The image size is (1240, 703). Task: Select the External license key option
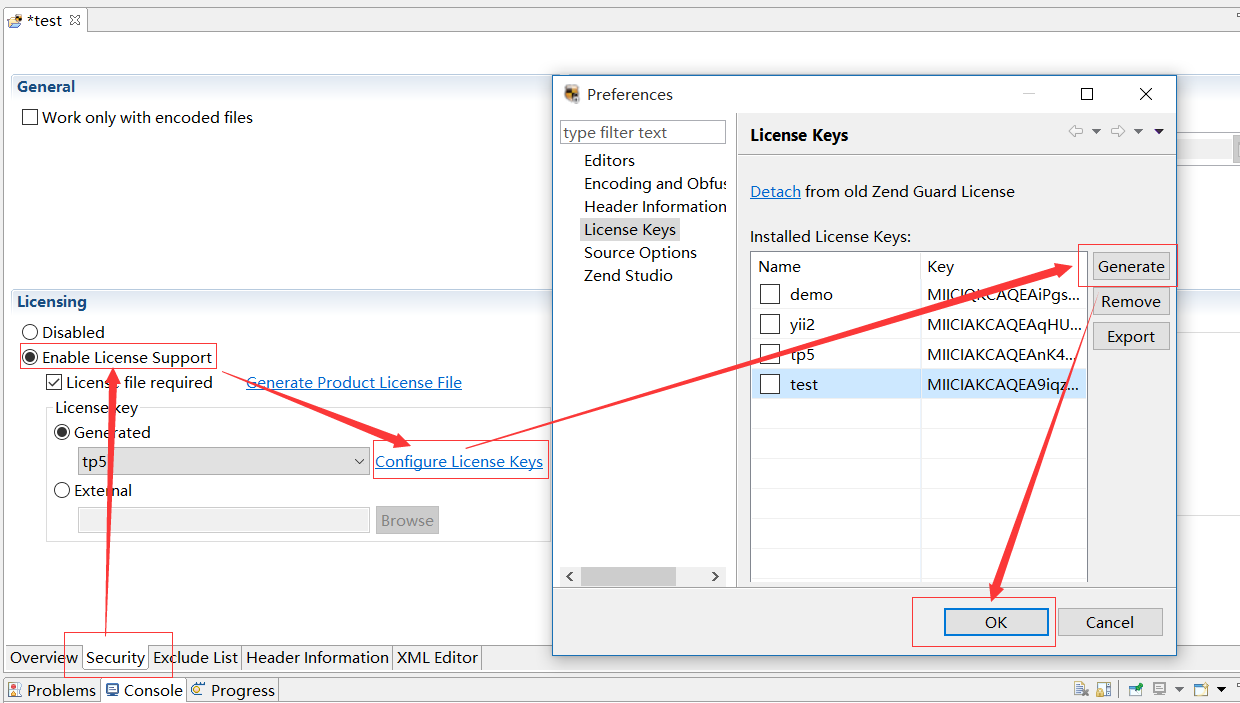(x=62, y=490)
